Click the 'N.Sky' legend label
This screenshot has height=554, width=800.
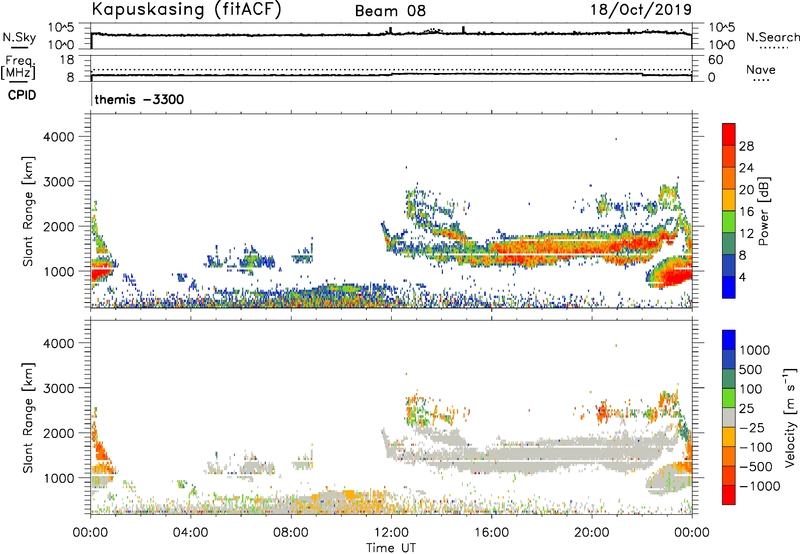click(19, 38)
